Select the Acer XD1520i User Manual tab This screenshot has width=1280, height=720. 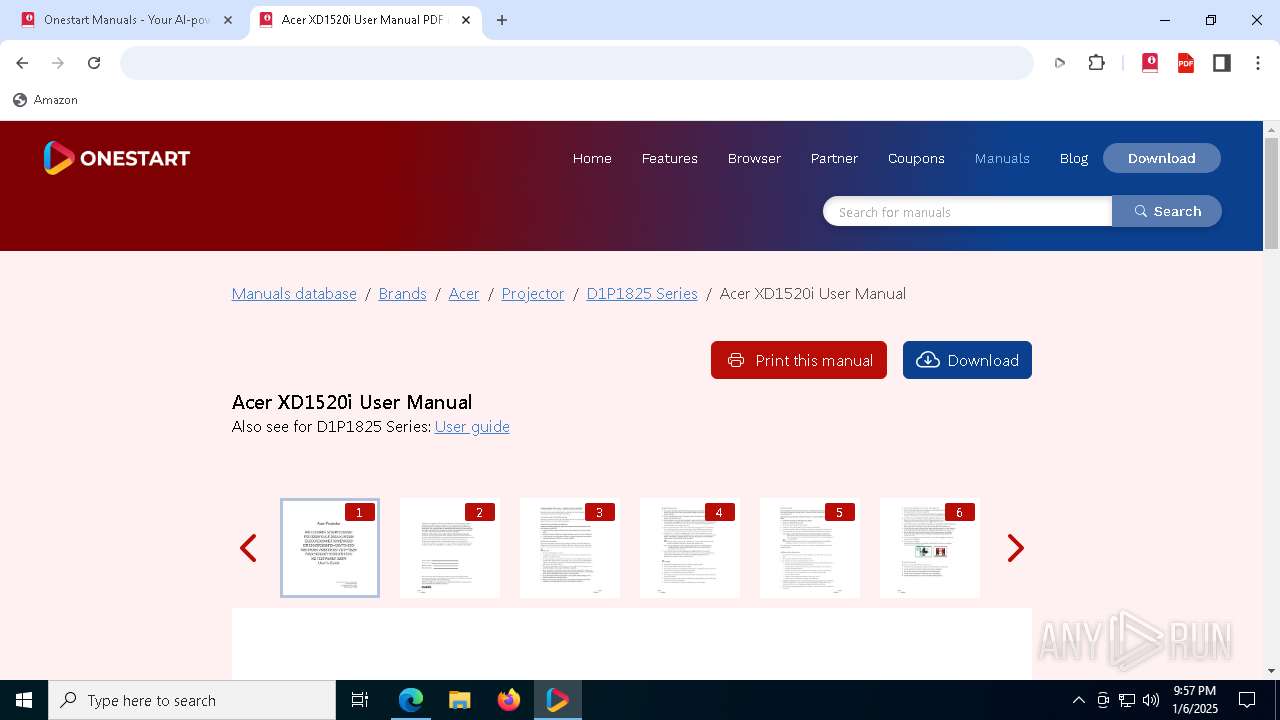pos(363,20)
